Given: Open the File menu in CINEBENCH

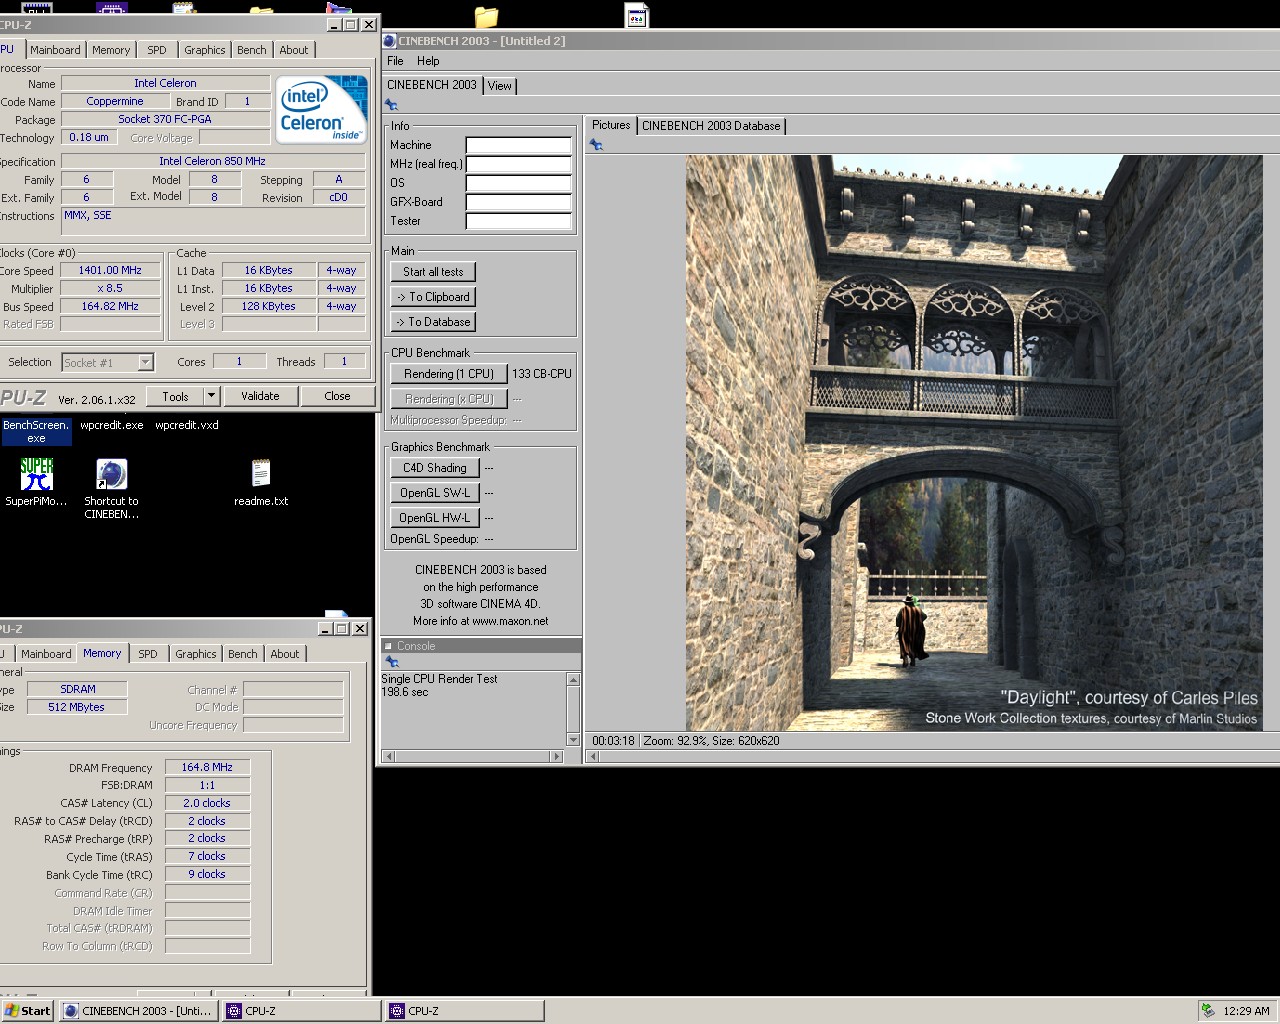Looking at the screenshot, I should point(395,61).
